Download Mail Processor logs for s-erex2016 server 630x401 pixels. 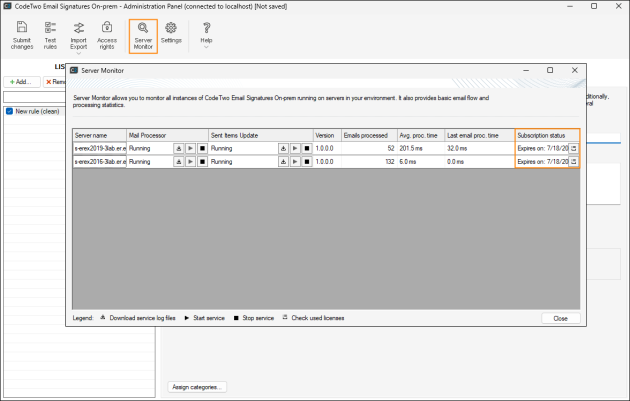pos(179,162)
